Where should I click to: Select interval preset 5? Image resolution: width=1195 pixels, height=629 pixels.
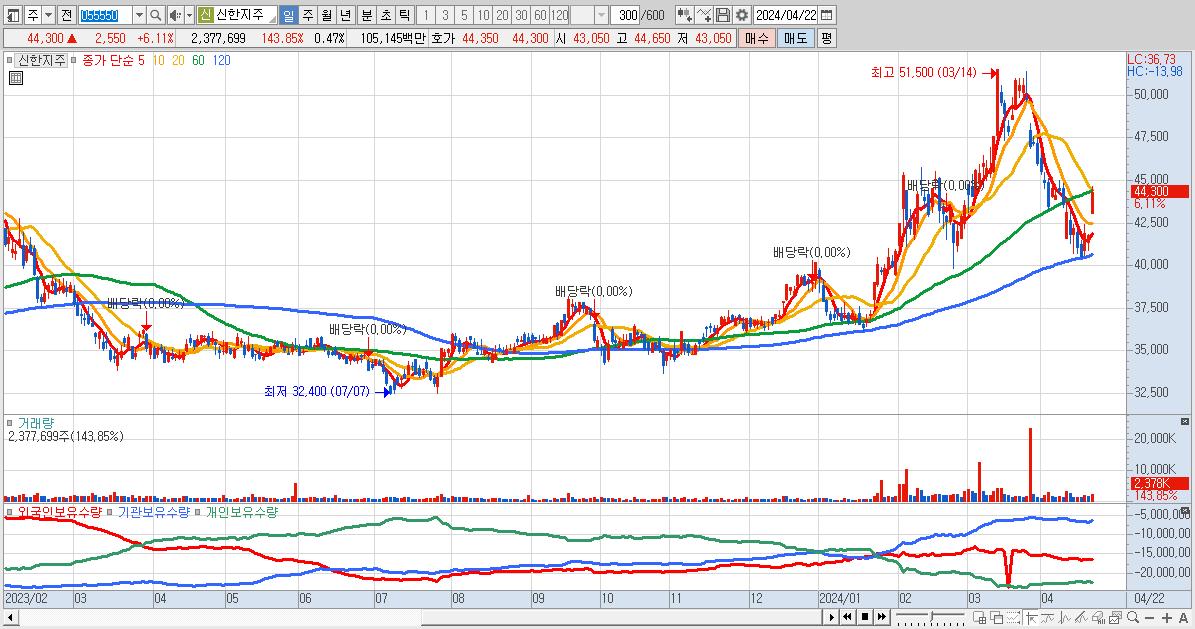464,14
